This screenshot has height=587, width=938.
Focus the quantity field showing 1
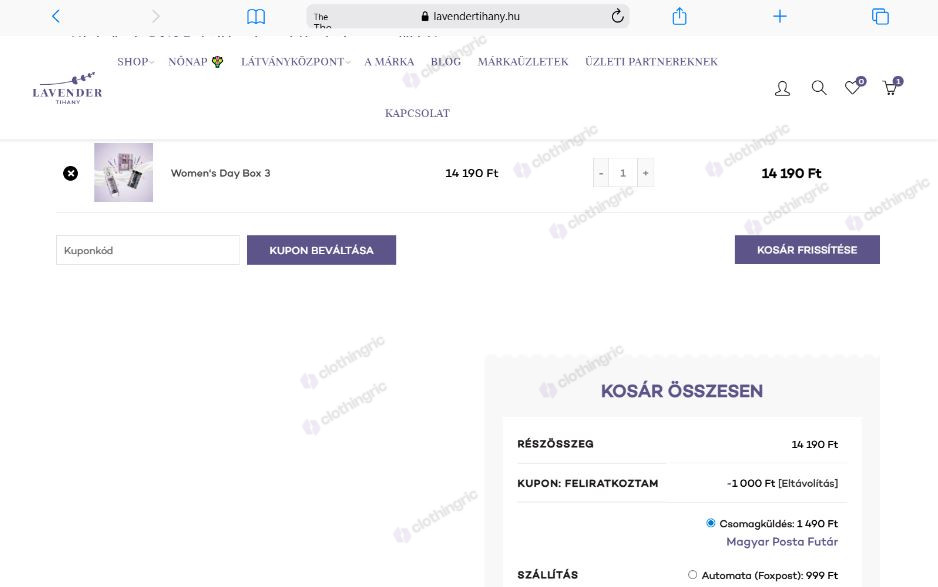click(x=623, y=173)
